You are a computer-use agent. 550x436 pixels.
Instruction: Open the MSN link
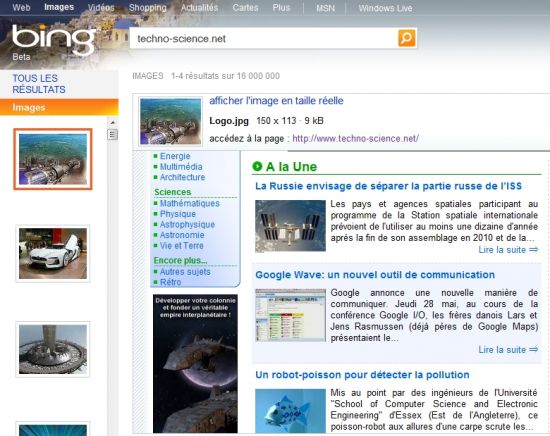tap(326, 8)
